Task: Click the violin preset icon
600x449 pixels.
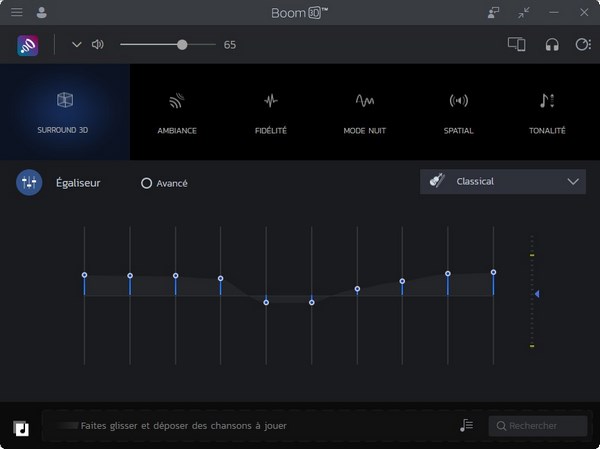Action: tap(437, 180)
